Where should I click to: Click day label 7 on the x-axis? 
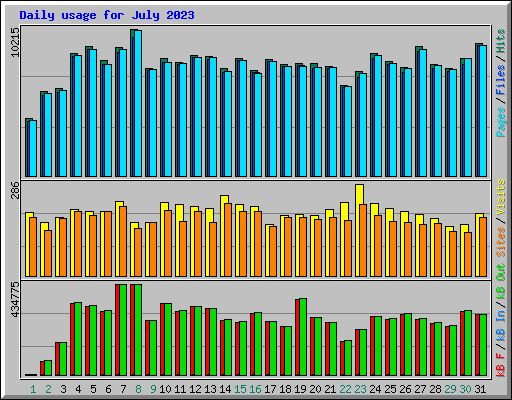123,389
